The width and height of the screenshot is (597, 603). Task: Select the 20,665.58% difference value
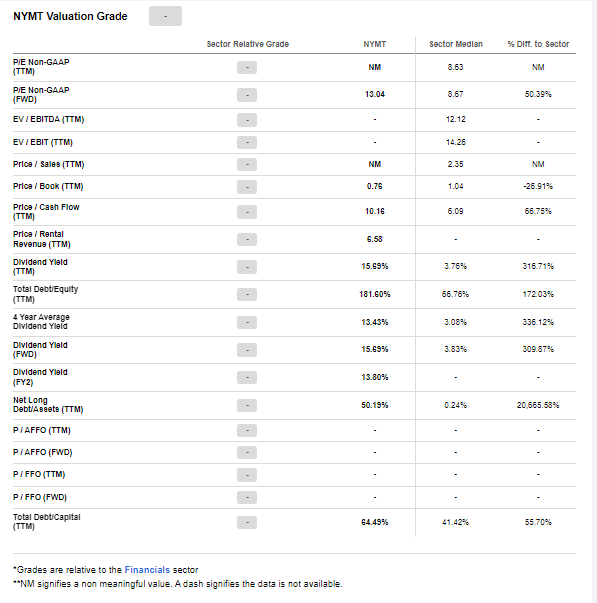[x=538, y=405]
